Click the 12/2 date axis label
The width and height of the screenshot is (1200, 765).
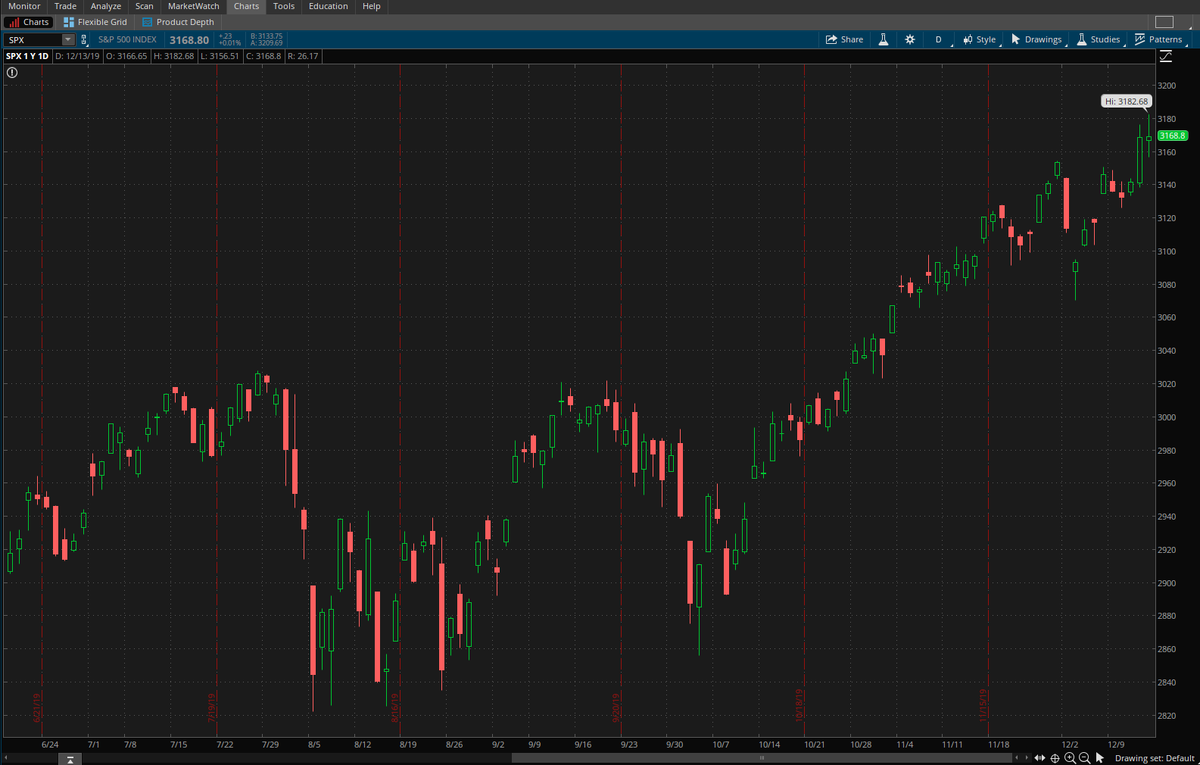coord(1069,744)
